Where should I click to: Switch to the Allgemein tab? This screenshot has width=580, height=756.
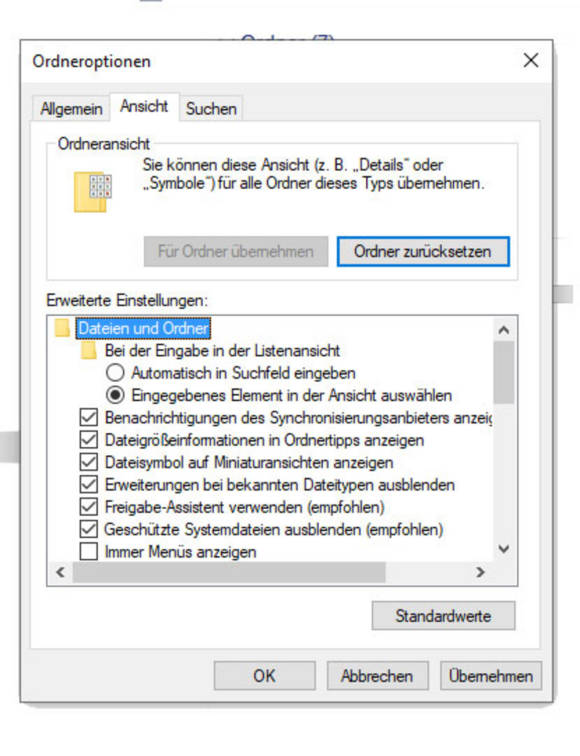point(71,108)
